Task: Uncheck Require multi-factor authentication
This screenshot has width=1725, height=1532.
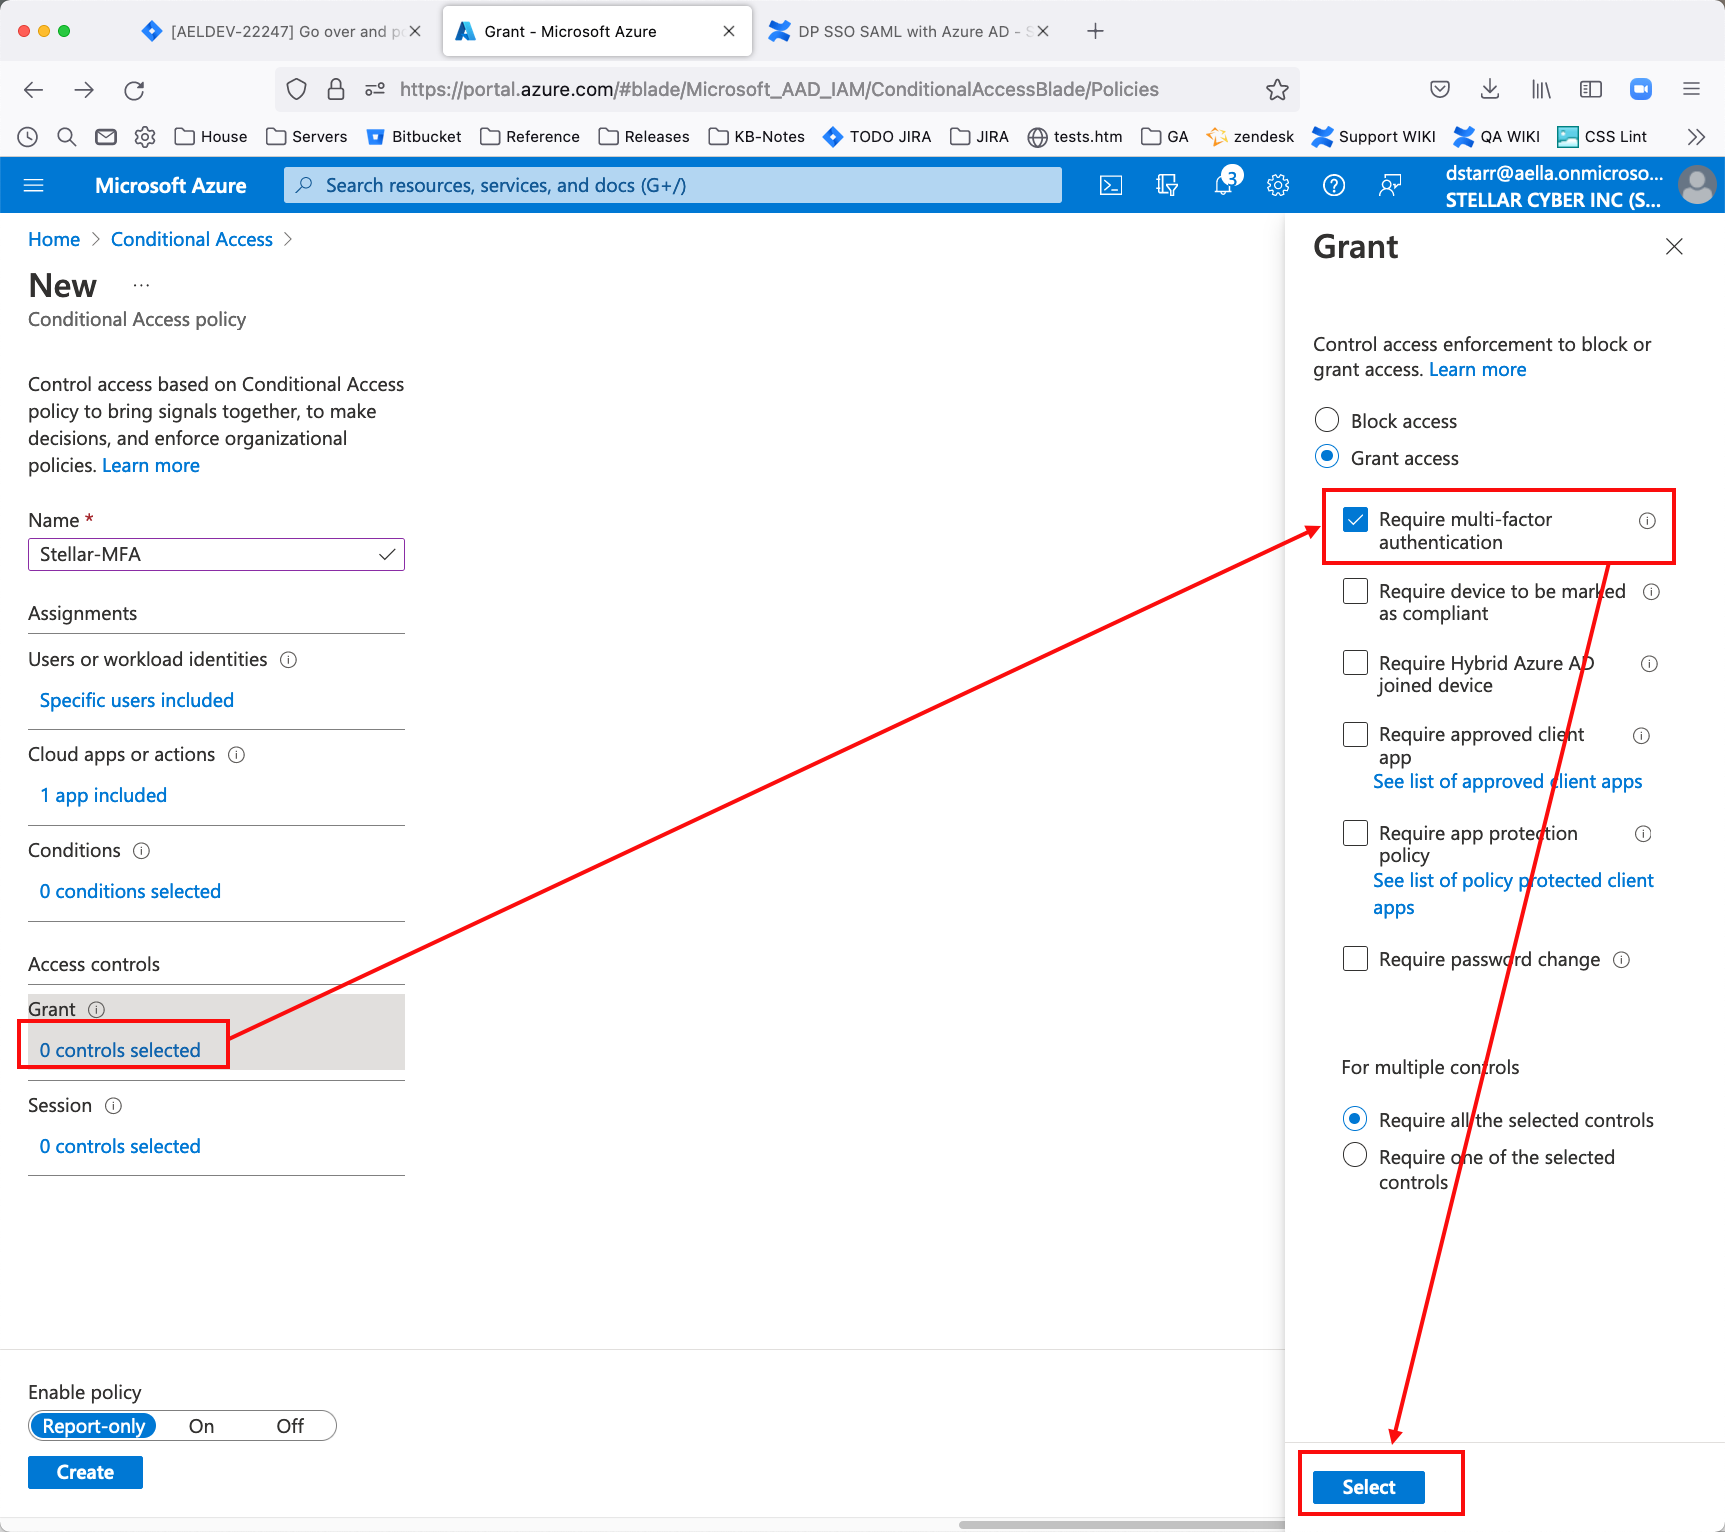Action: coord(1355,520)
